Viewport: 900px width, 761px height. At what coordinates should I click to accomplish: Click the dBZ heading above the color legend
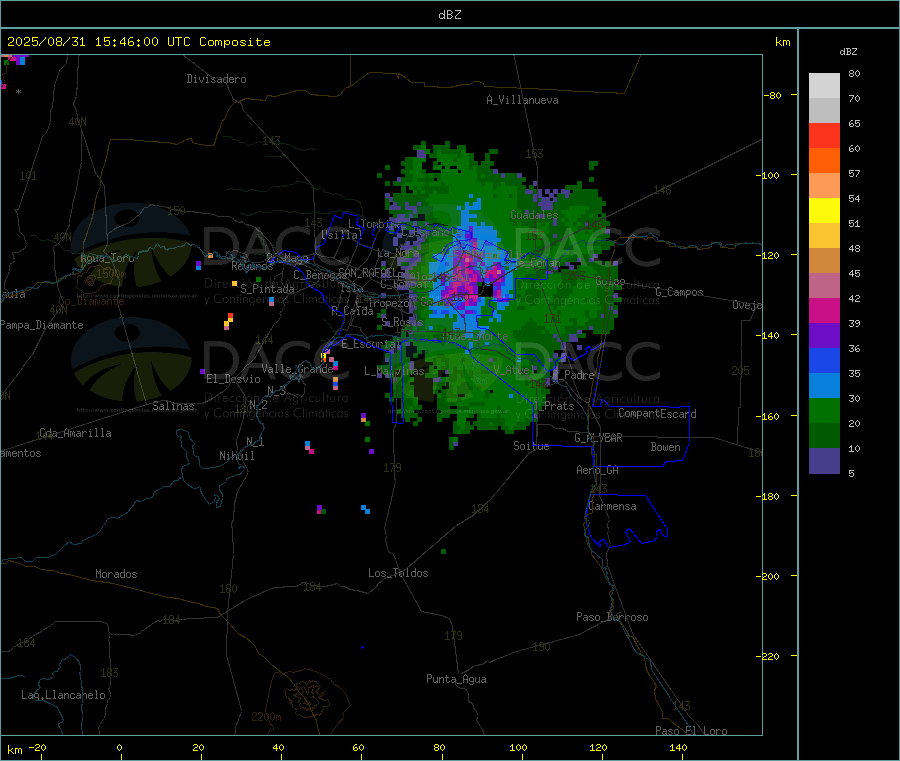pyautogui.click(x=848, y=52)
